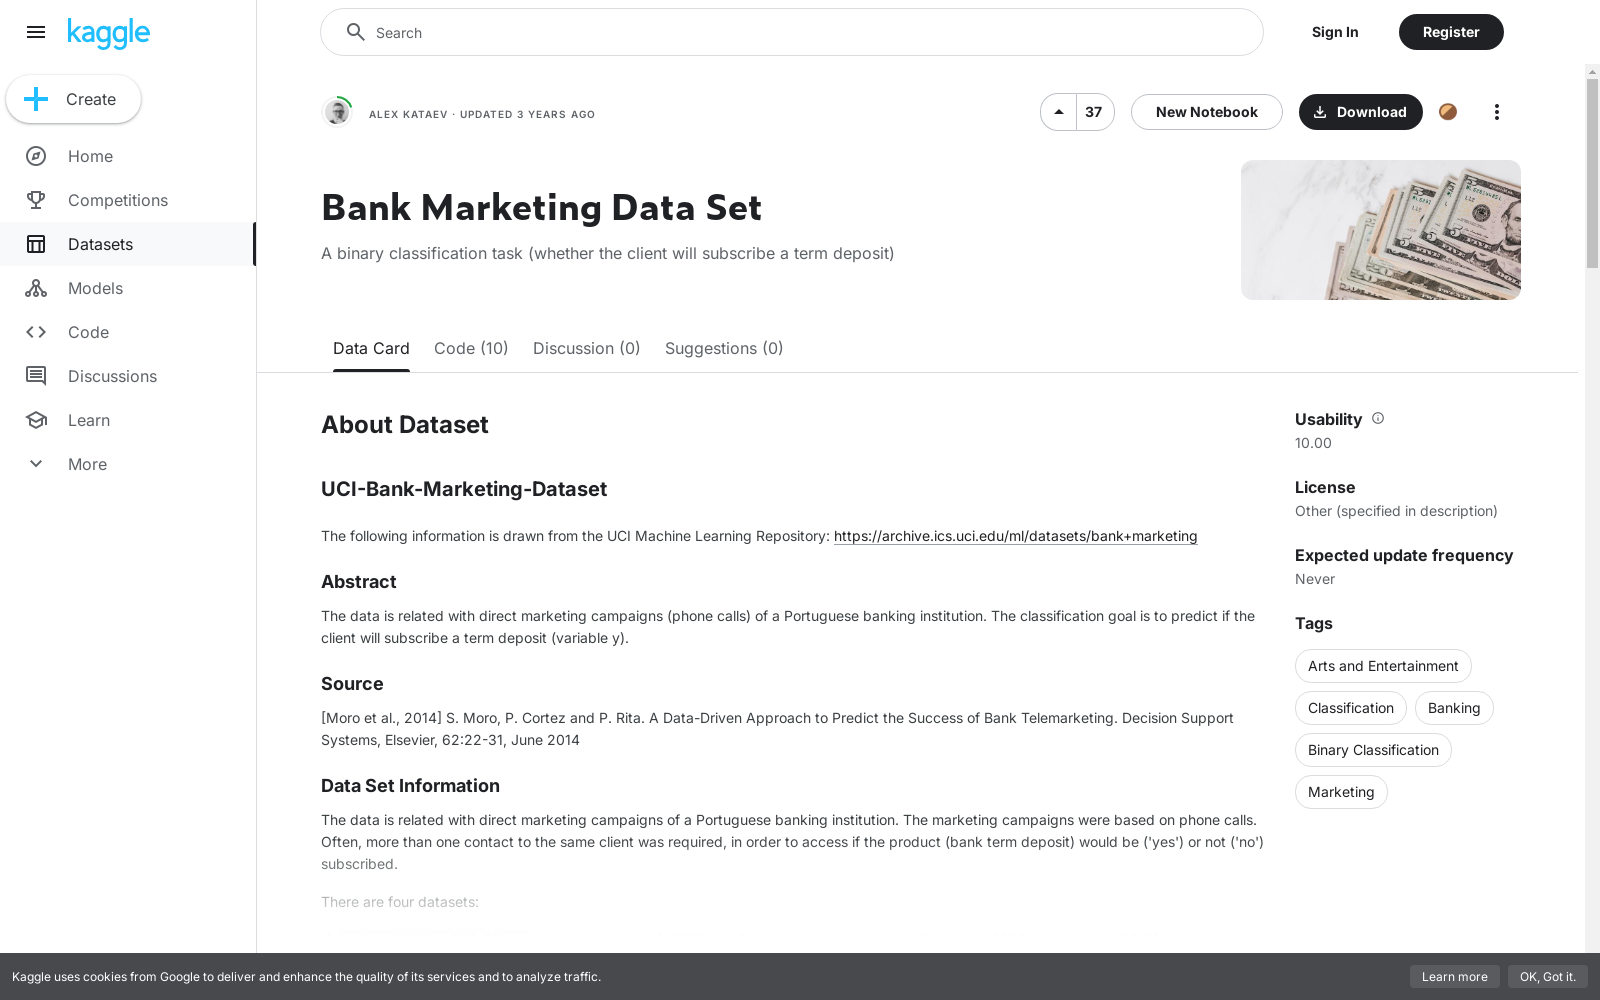Expand the More sidebar item
1600x1000 pixels.
click(87, 464)
